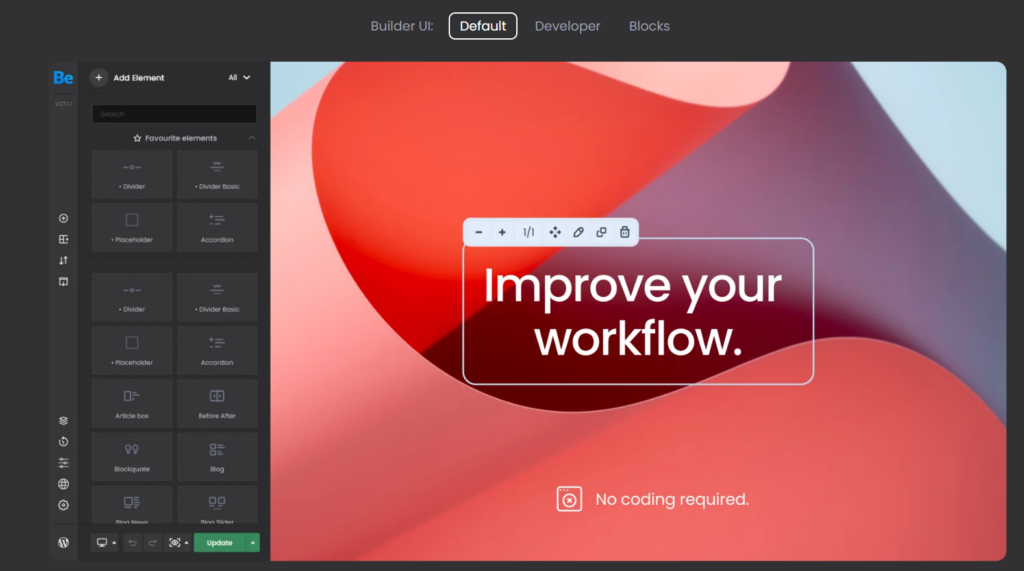
Task: Click the no-code icon beside 'No coding required.'
Action: 569,499
